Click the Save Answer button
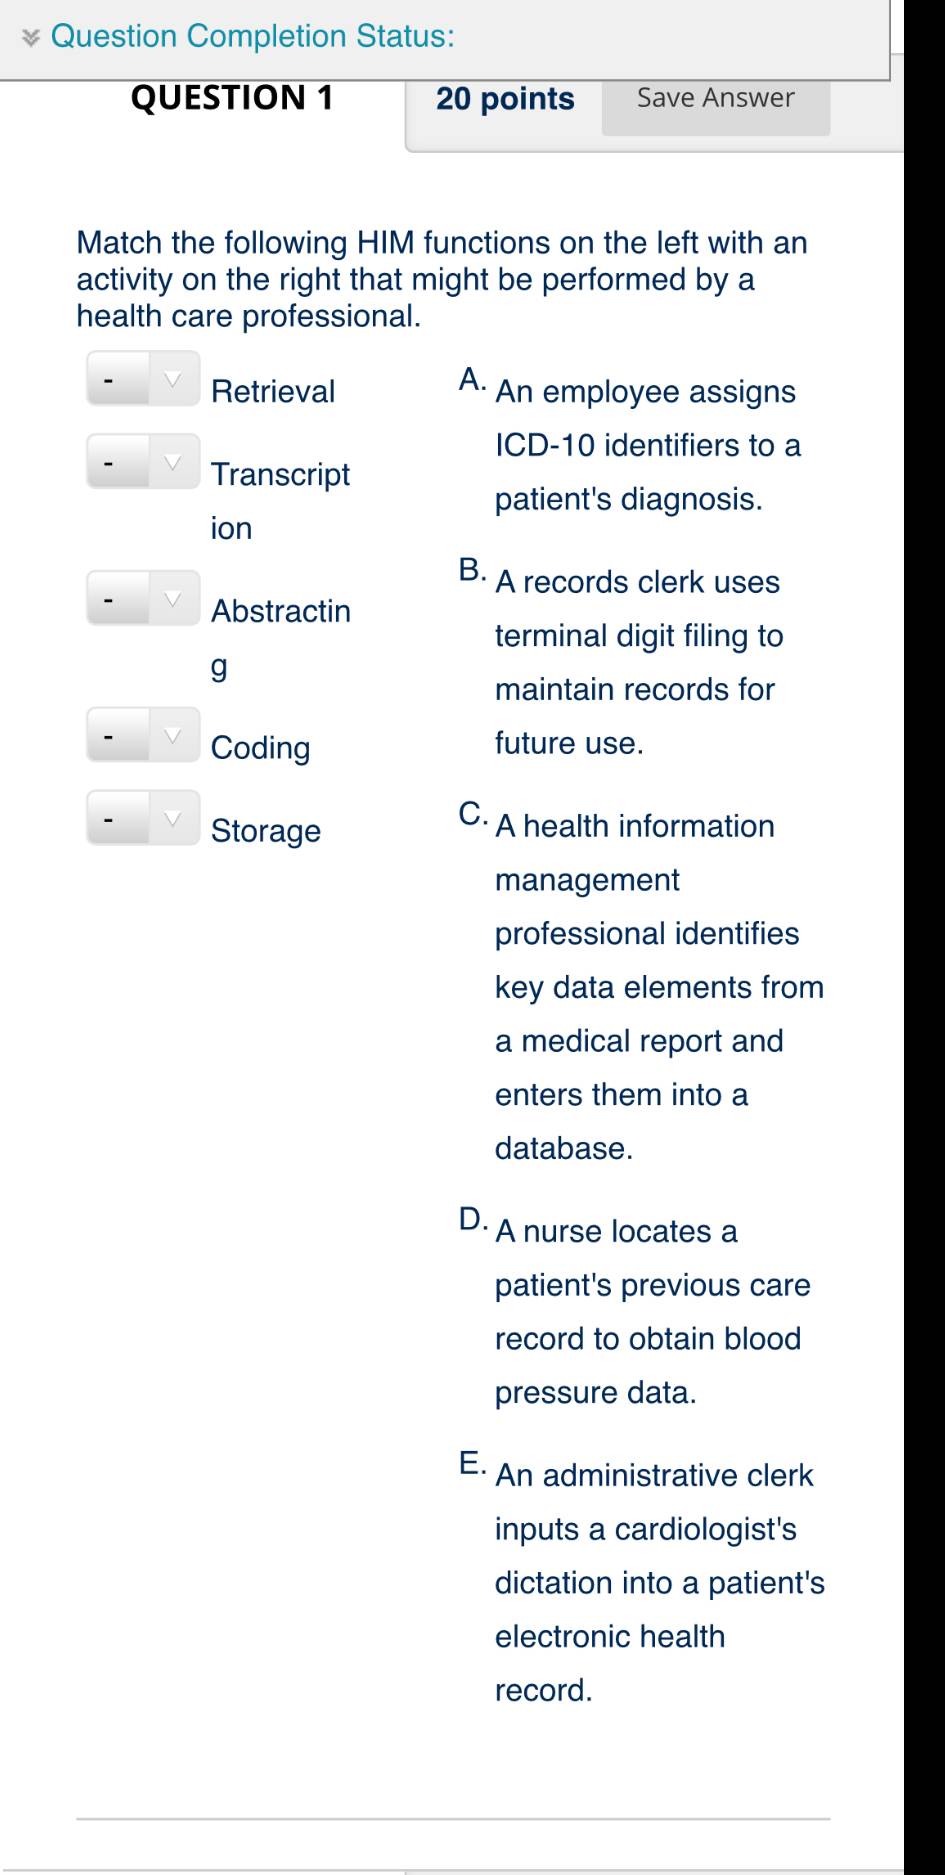This screenshot has height=1875, width=945. [716, 99]
